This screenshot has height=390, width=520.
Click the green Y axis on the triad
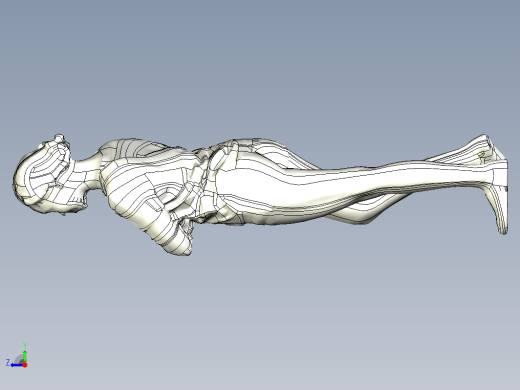point(25,355)
